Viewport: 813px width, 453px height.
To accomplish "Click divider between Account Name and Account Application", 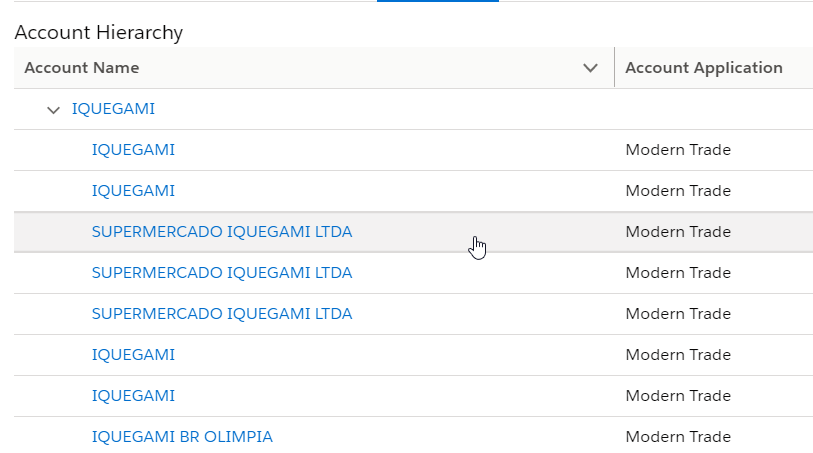I will point(614,68).
